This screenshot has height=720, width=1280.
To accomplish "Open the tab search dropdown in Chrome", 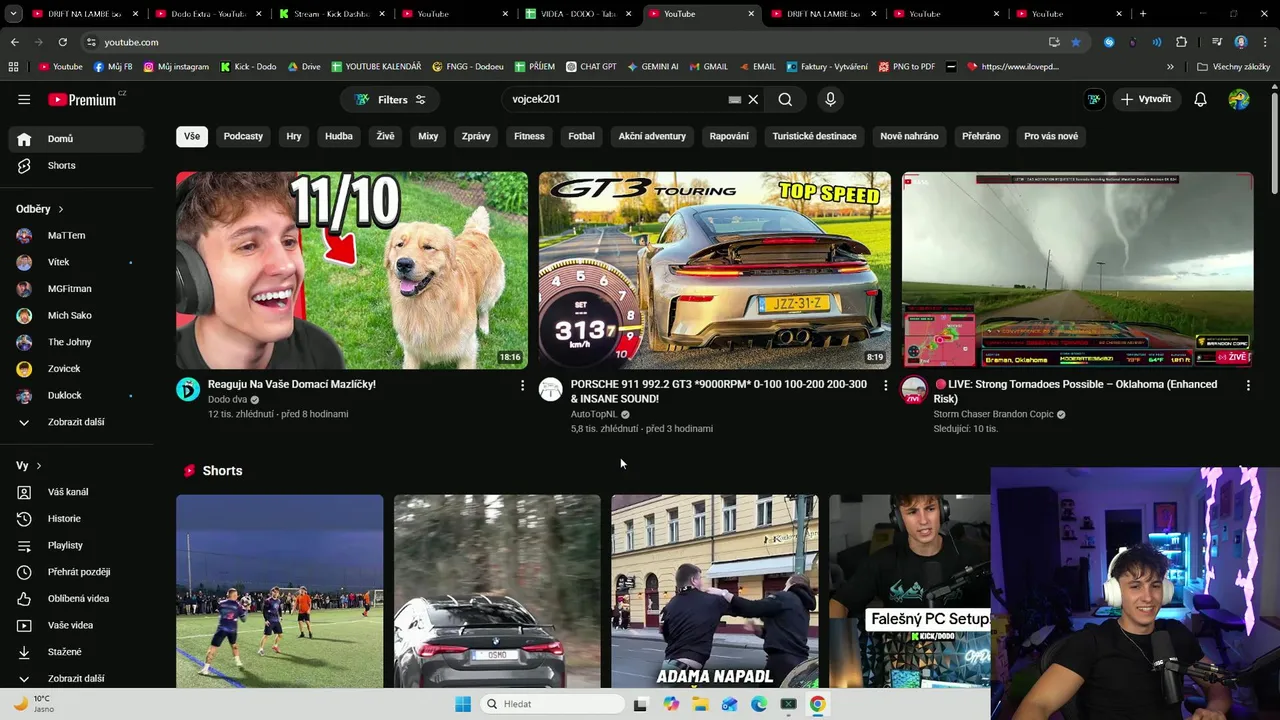I will pos(13,14).
